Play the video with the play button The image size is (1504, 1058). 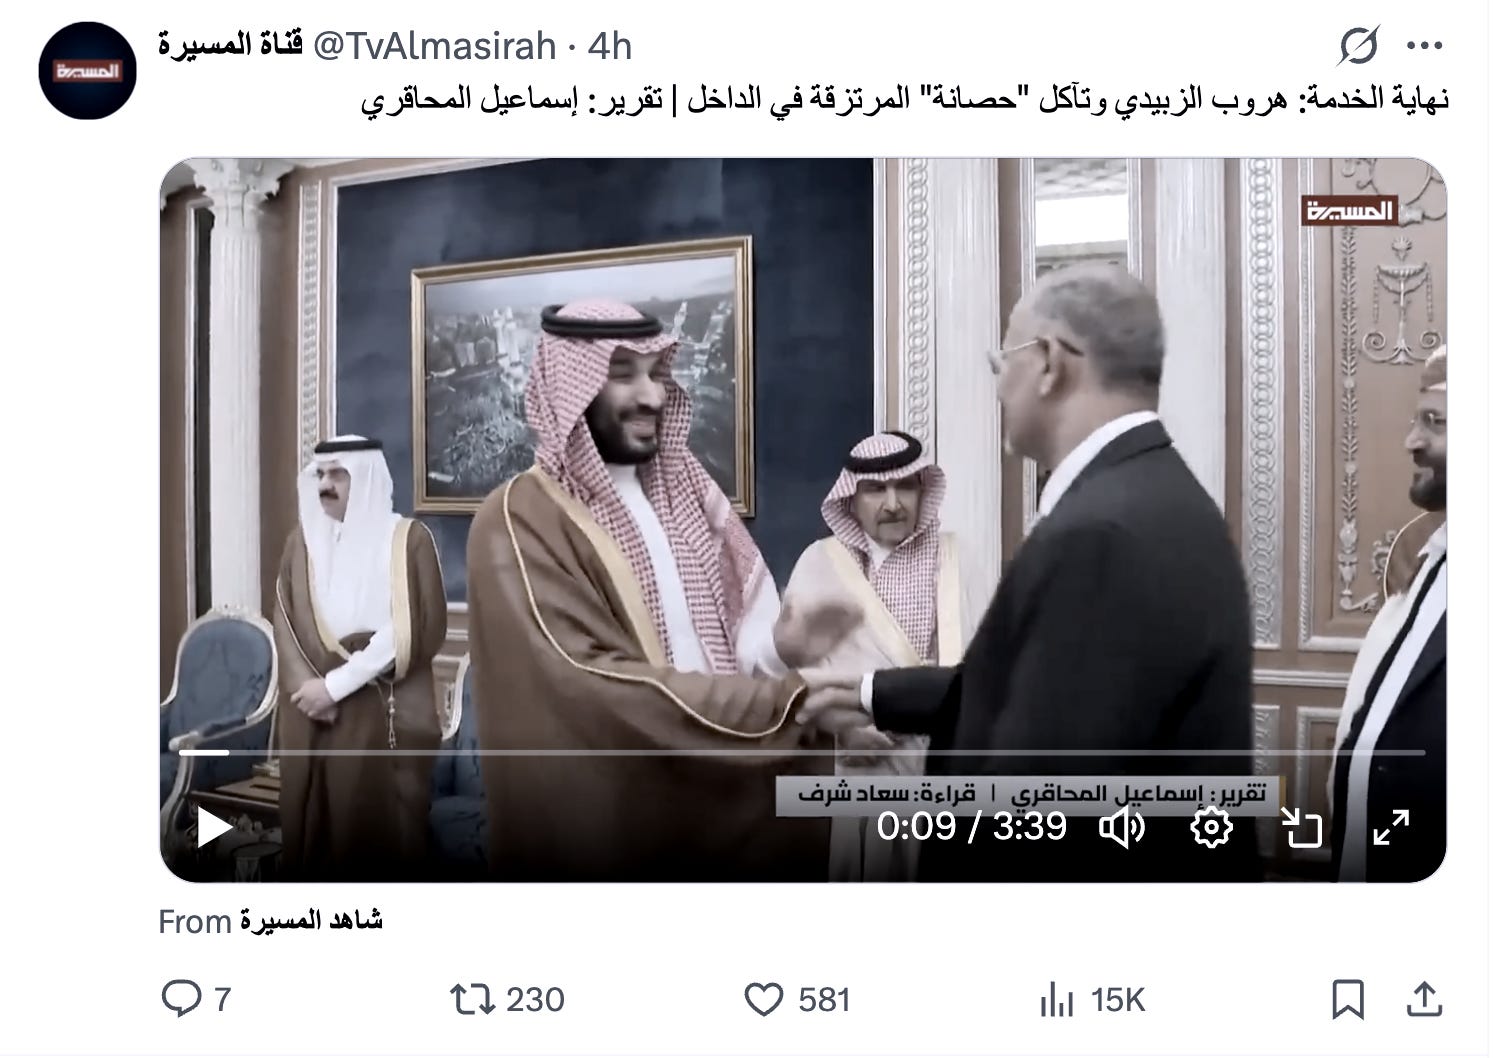coord(214,828)
